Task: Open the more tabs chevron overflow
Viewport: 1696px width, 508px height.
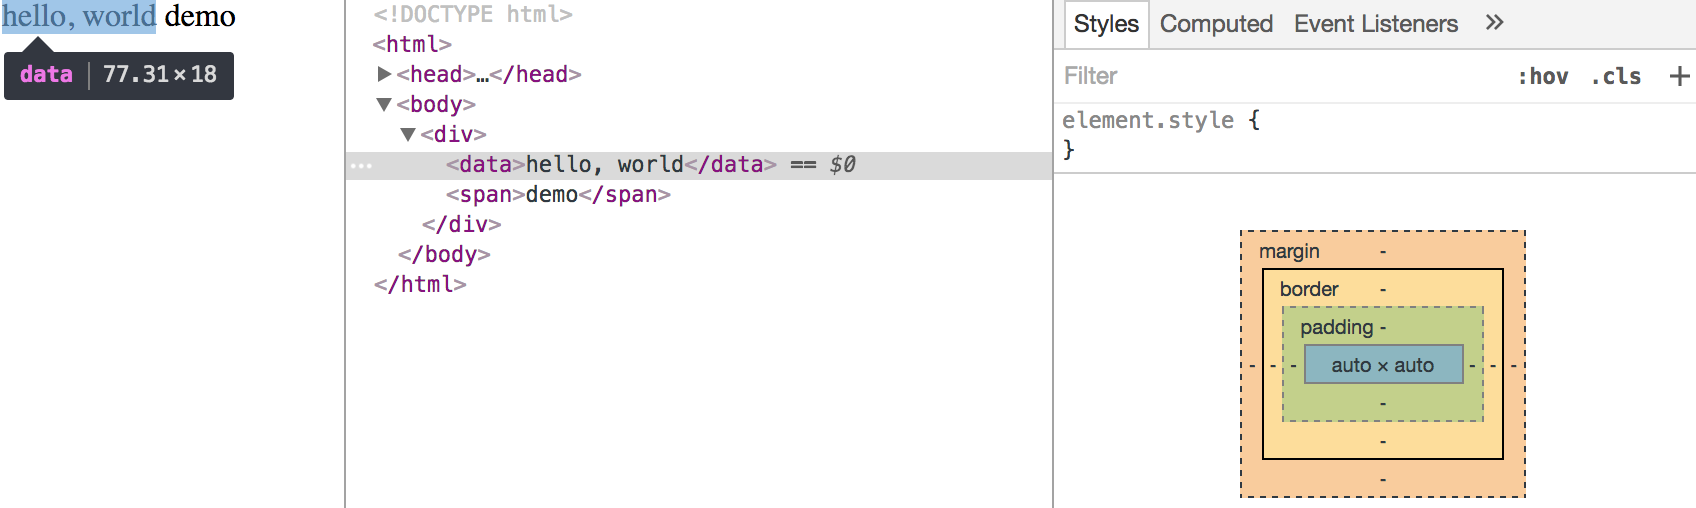Action: (x=1494, y=23)
